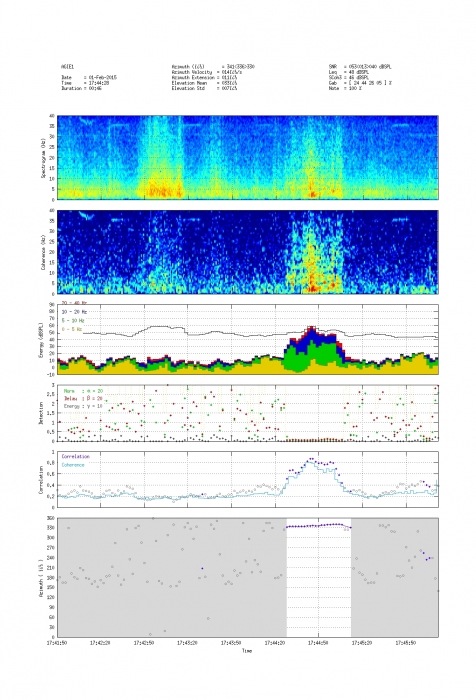The image size is (476, 700).
Task: Click the energy peak in the Energy plot
Action: click(x=312, y=329)
